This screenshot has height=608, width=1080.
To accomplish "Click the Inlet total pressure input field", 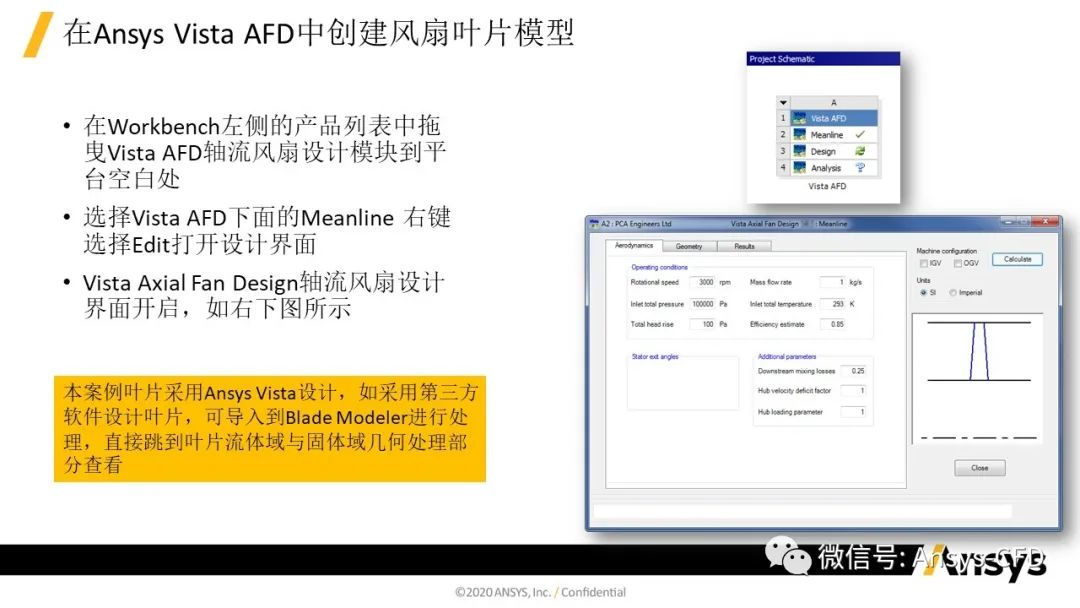I will click(703, 304).
